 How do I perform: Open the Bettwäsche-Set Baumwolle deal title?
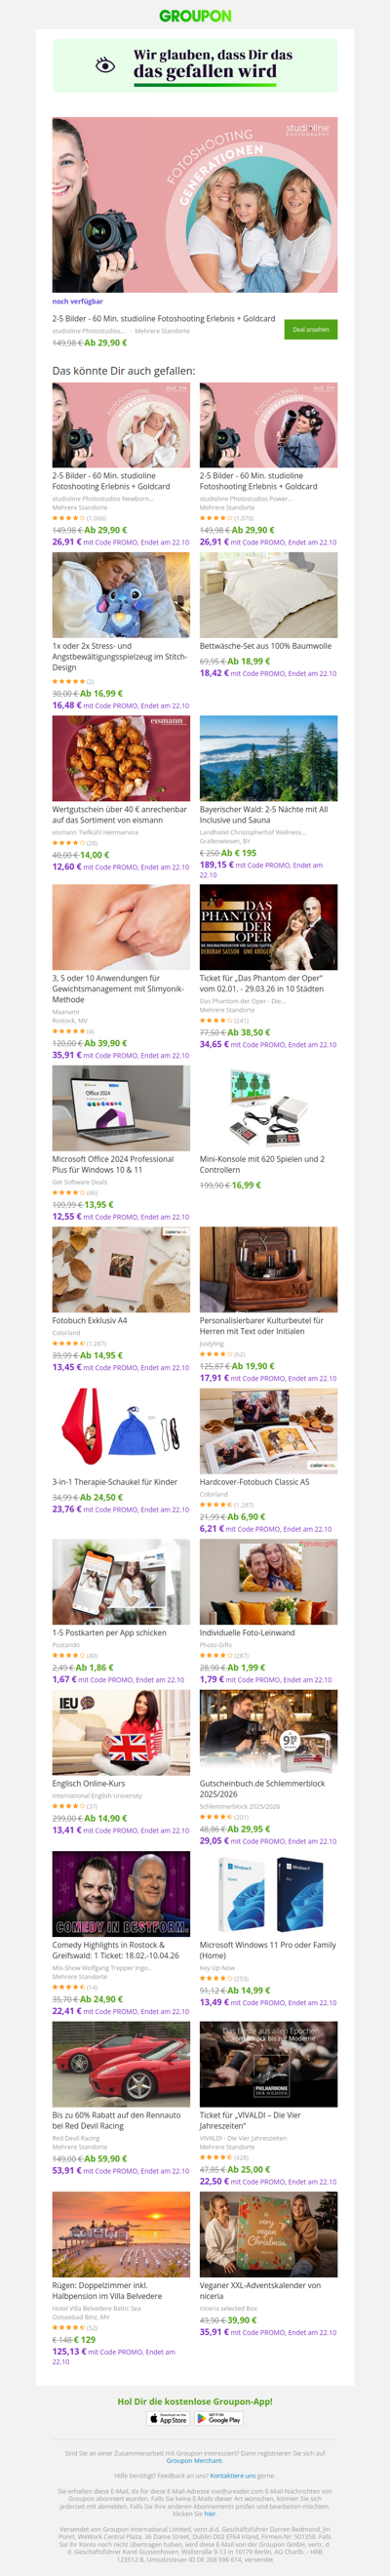[x=265, y=646]
